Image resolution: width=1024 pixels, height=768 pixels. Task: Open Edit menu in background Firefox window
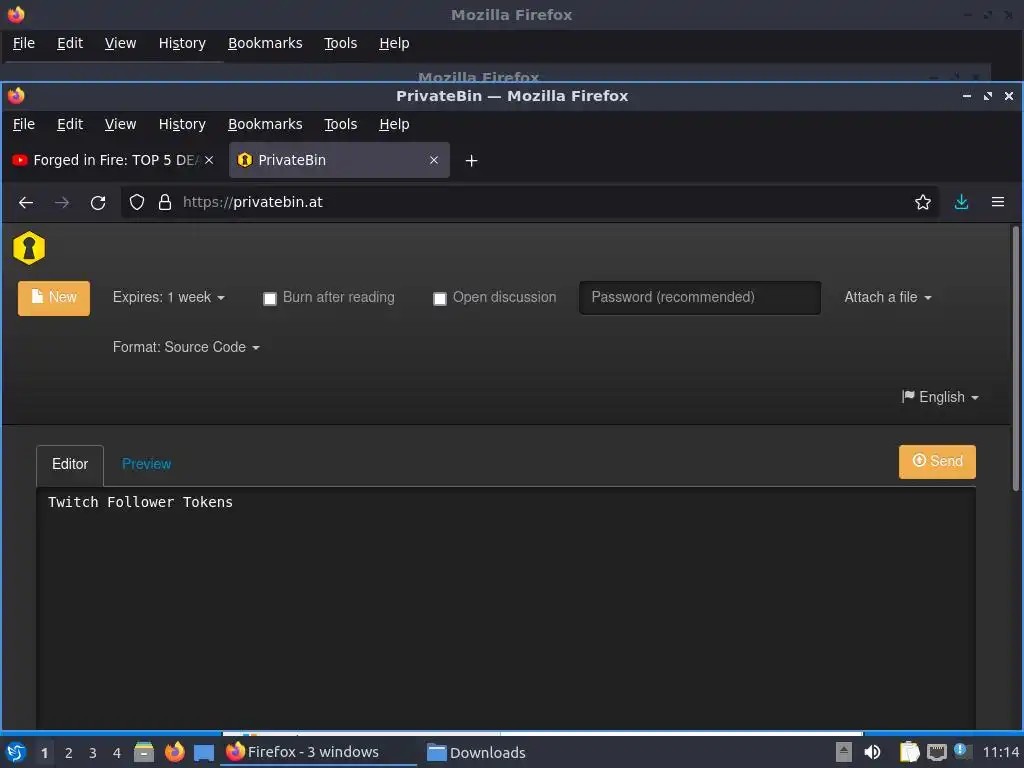tap(70, 43)
